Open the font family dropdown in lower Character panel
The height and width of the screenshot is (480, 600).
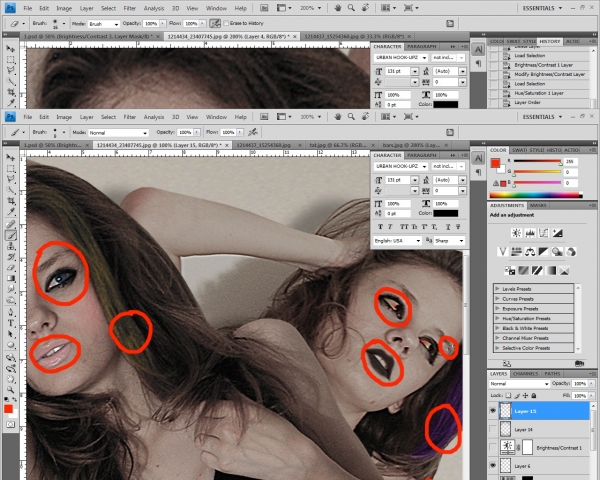pyautogui.click(x=401, y=166)
